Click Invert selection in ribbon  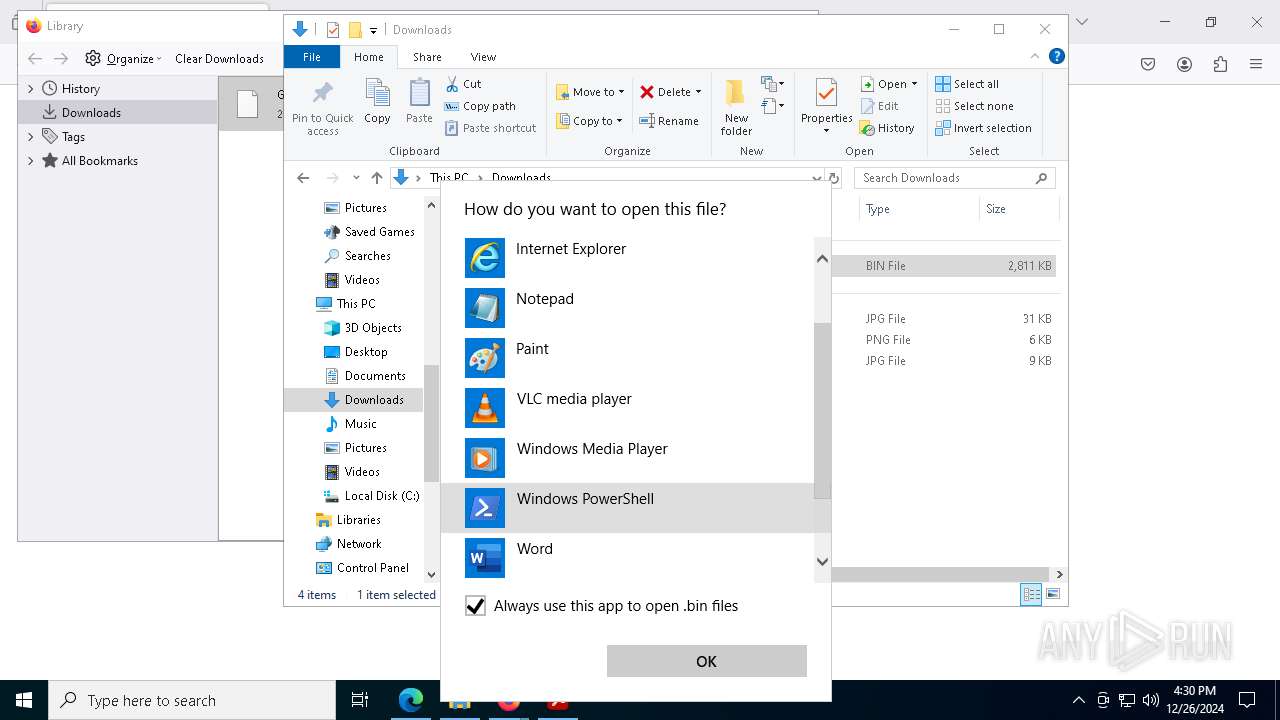pos(983,128)
